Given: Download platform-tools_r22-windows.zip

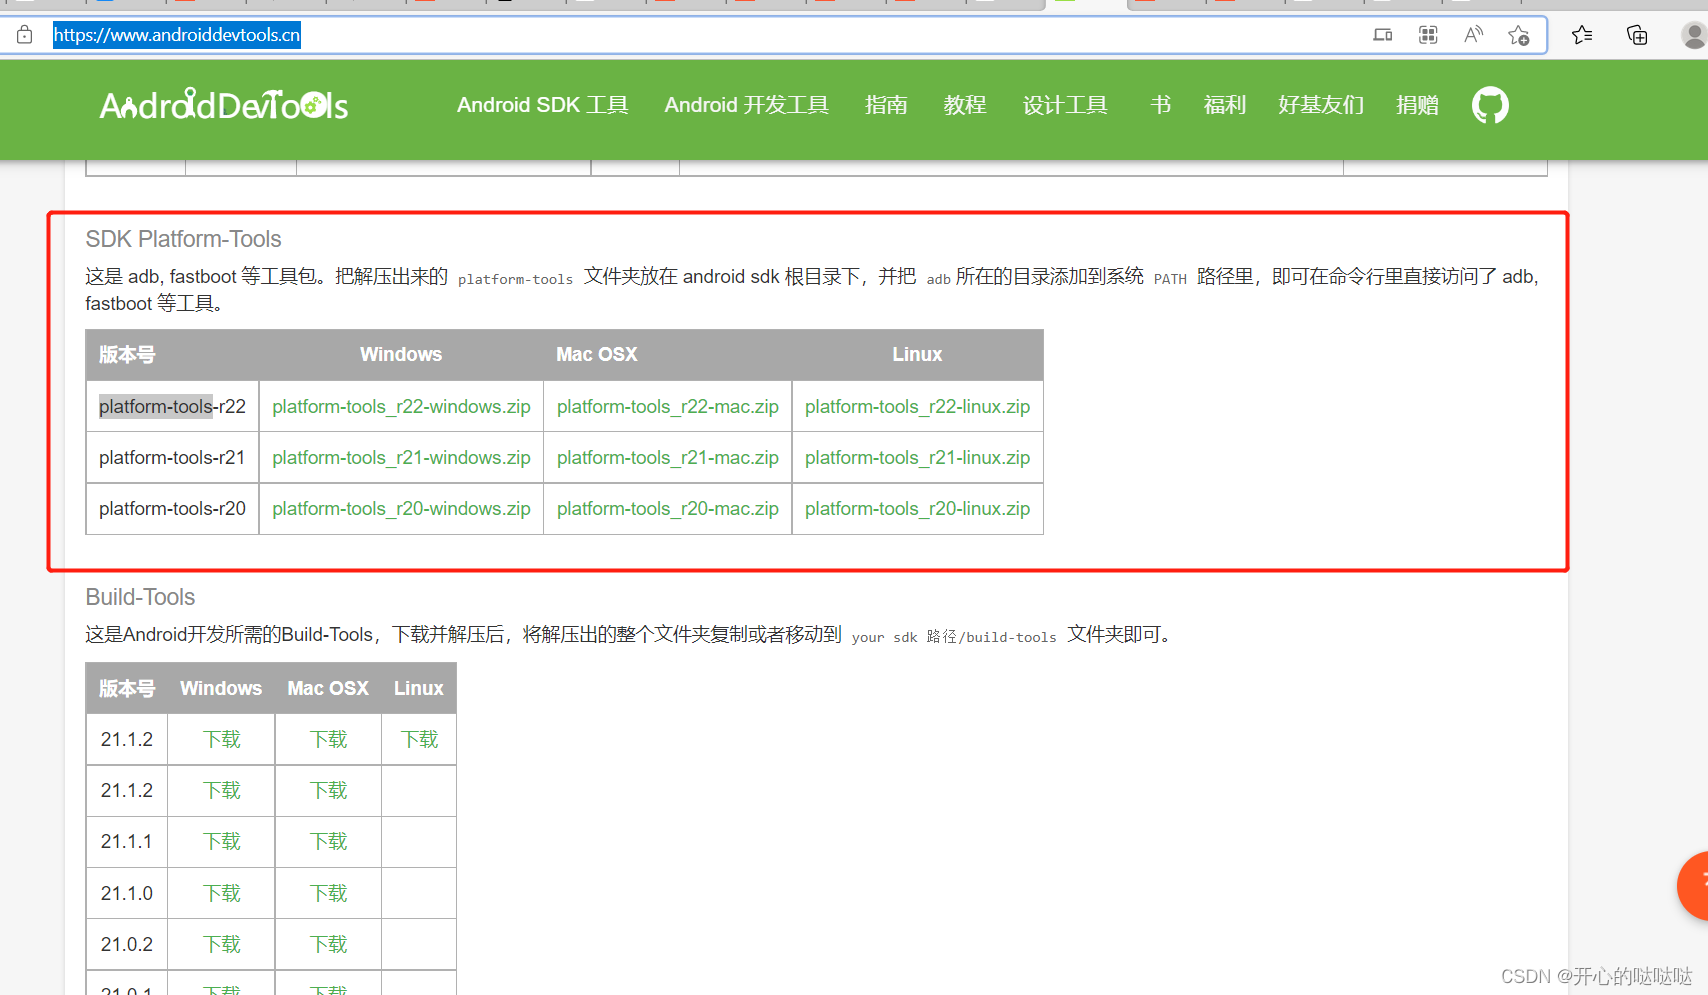Looking at the screenshot, I should (401, 407).
